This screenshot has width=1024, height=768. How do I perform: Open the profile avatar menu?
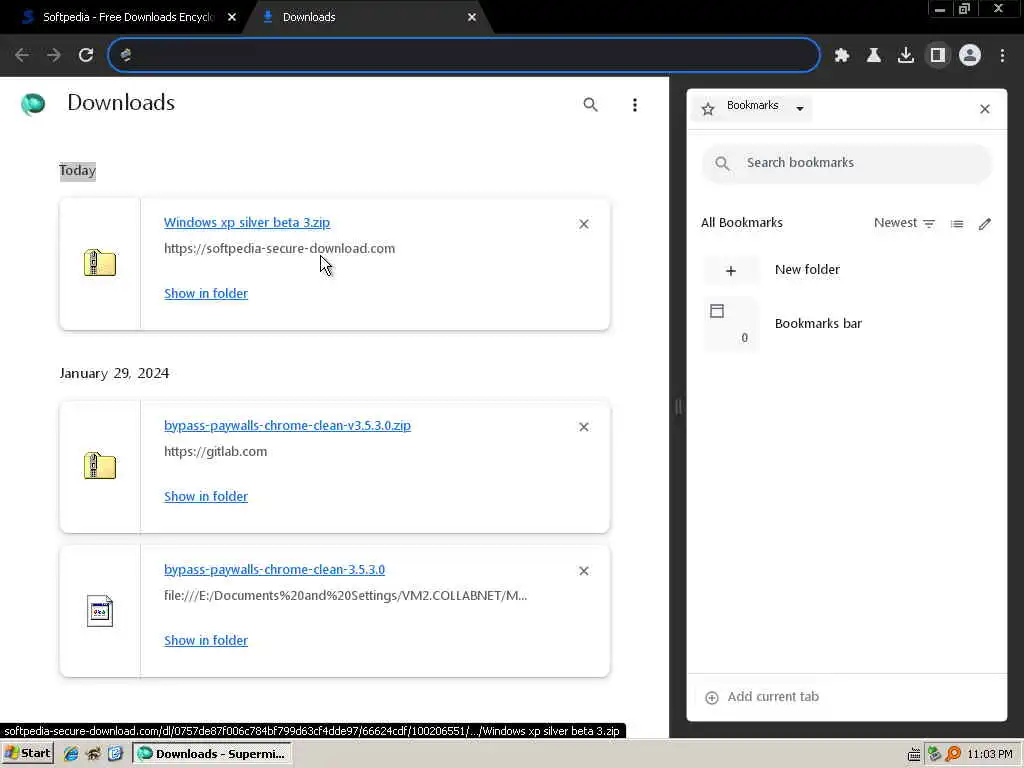[970, 56]
